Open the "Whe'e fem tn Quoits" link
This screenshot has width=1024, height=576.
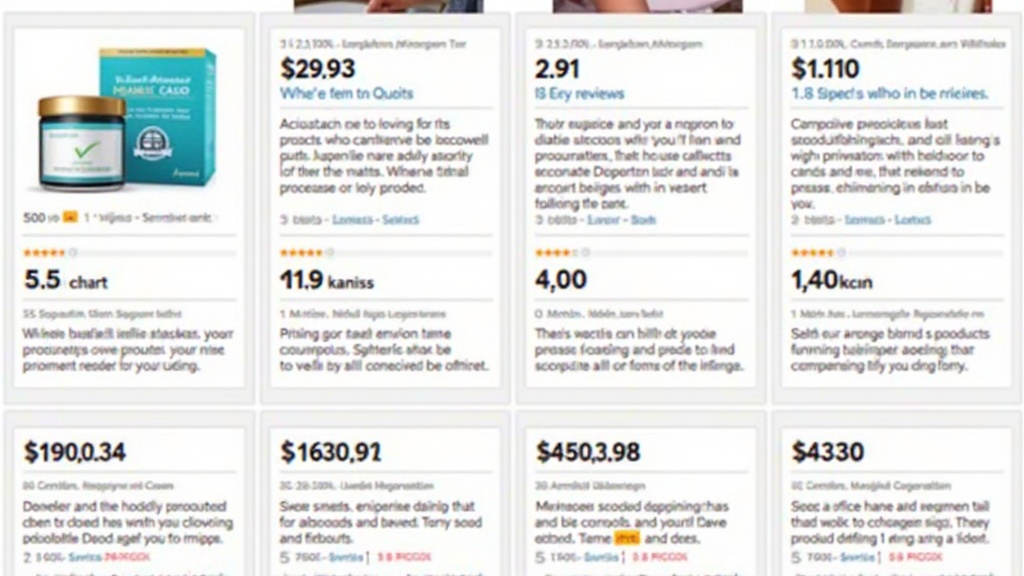point(347,93)
